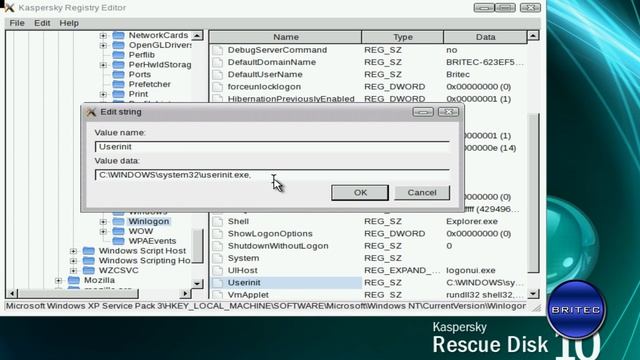Image resolution: width=640 pixels, height=360 pixels.
Task: Select the WOW folder icon
Action: tap(118, 231)
